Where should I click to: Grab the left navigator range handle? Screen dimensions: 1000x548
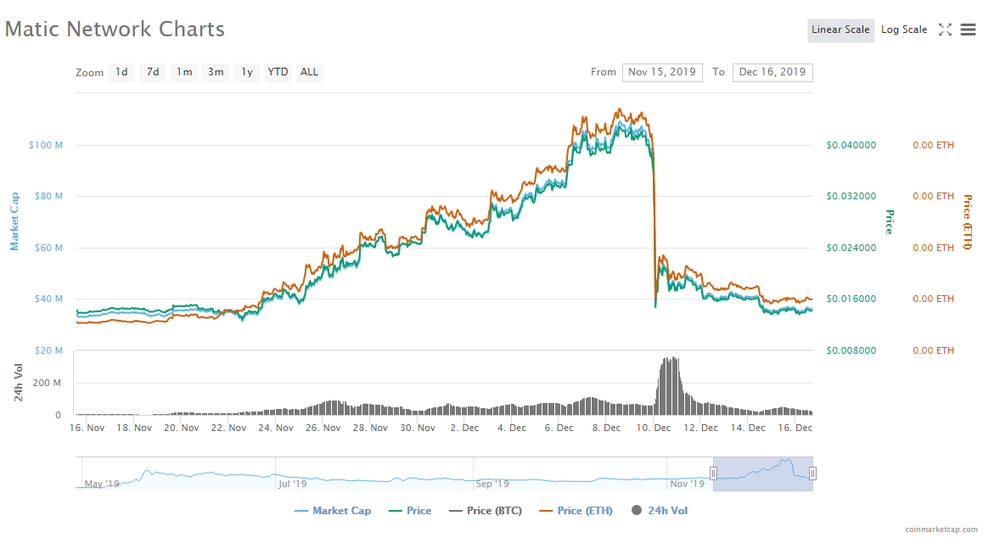(x=714, y=473)
